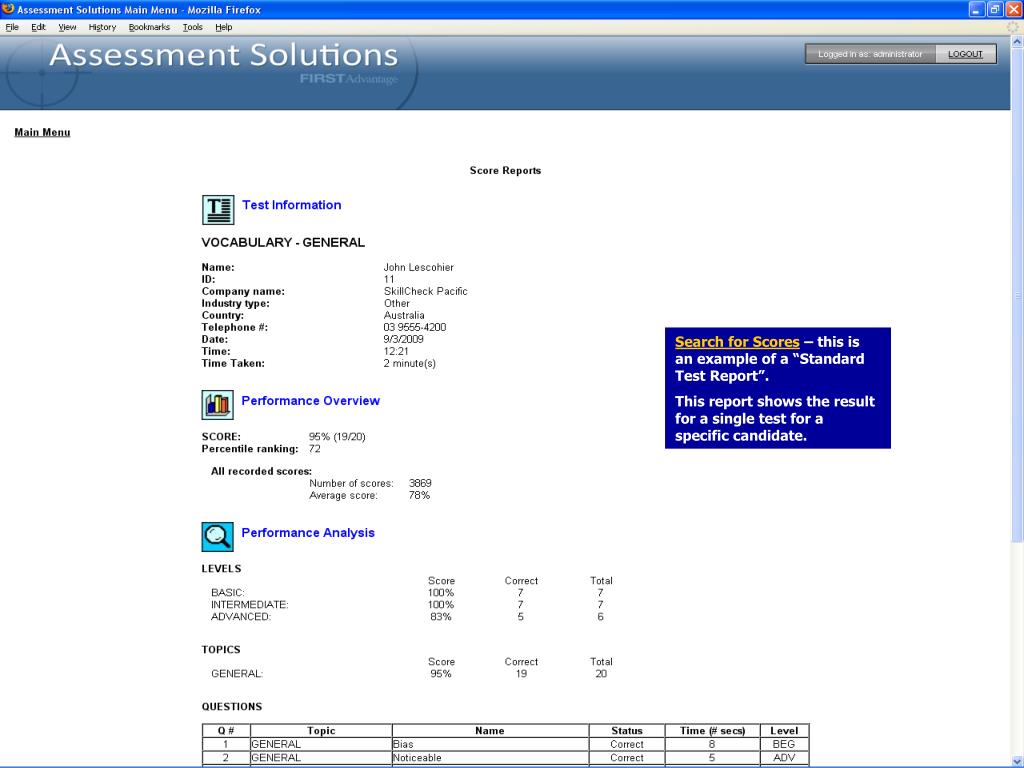Click the "ADV" level cell for Noticeable
Viewport: 1024px width, 768px height.
[784, 758]
